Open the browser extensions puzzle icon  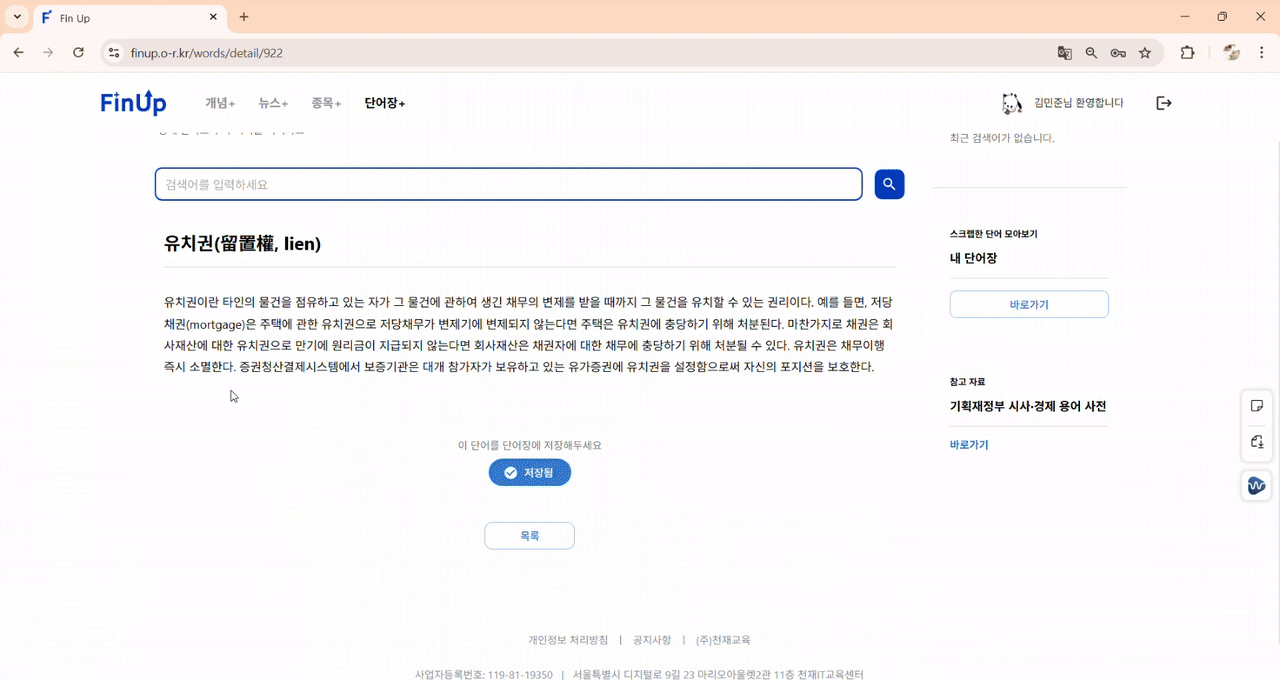click(1186, 52)
